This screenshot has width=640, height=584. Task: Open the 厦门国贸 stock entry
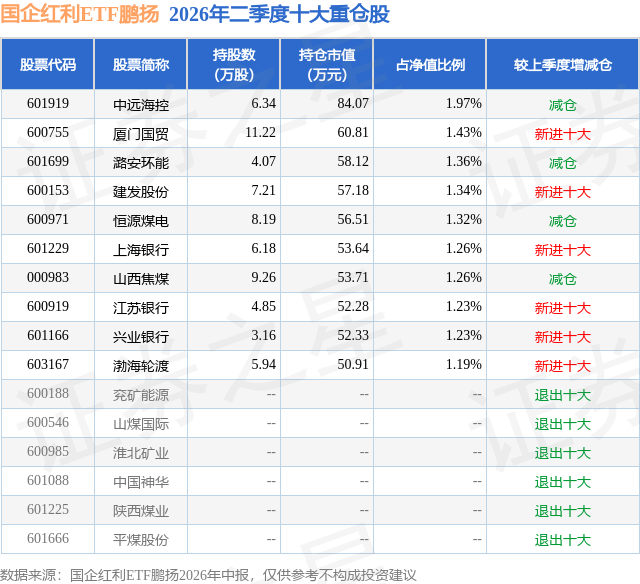click(141, 134)
